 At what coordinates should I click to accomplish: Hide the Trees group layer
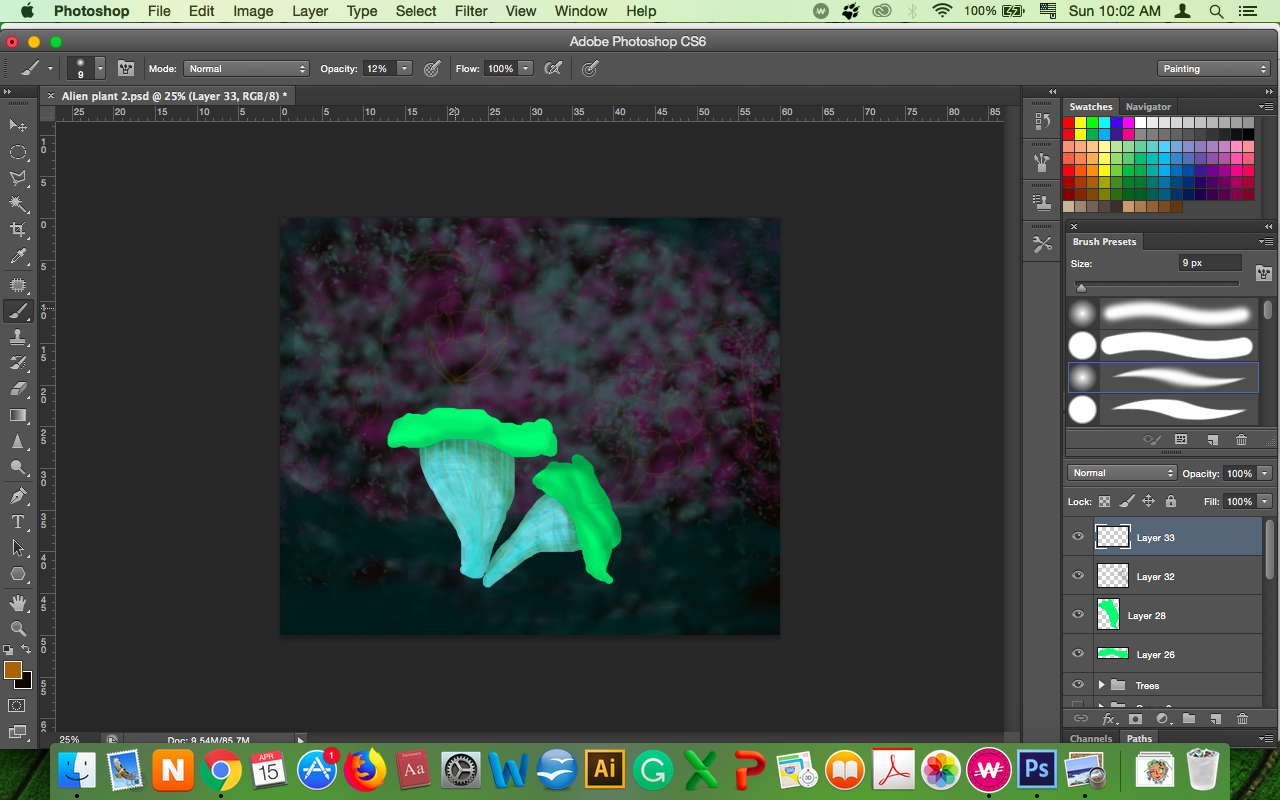pos(1078,685)
